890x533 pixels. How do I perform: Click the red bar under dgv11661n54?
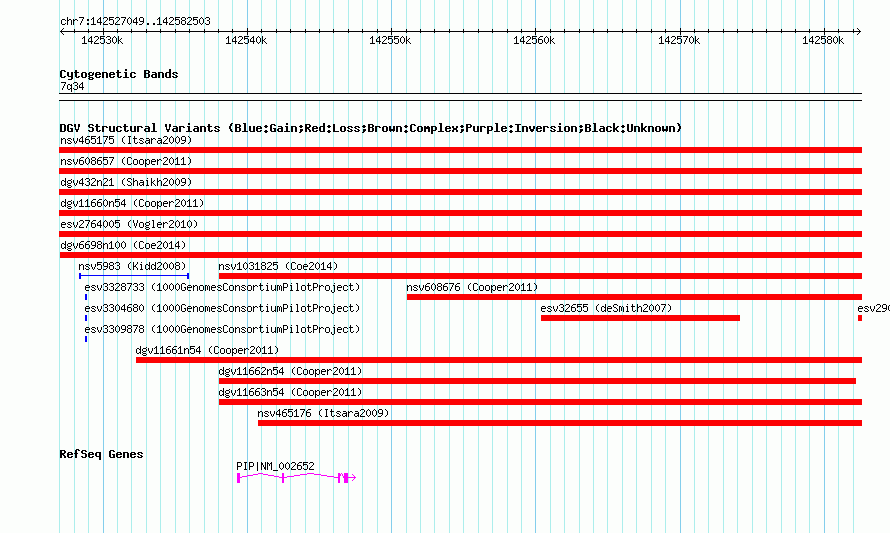click(499, 360)
